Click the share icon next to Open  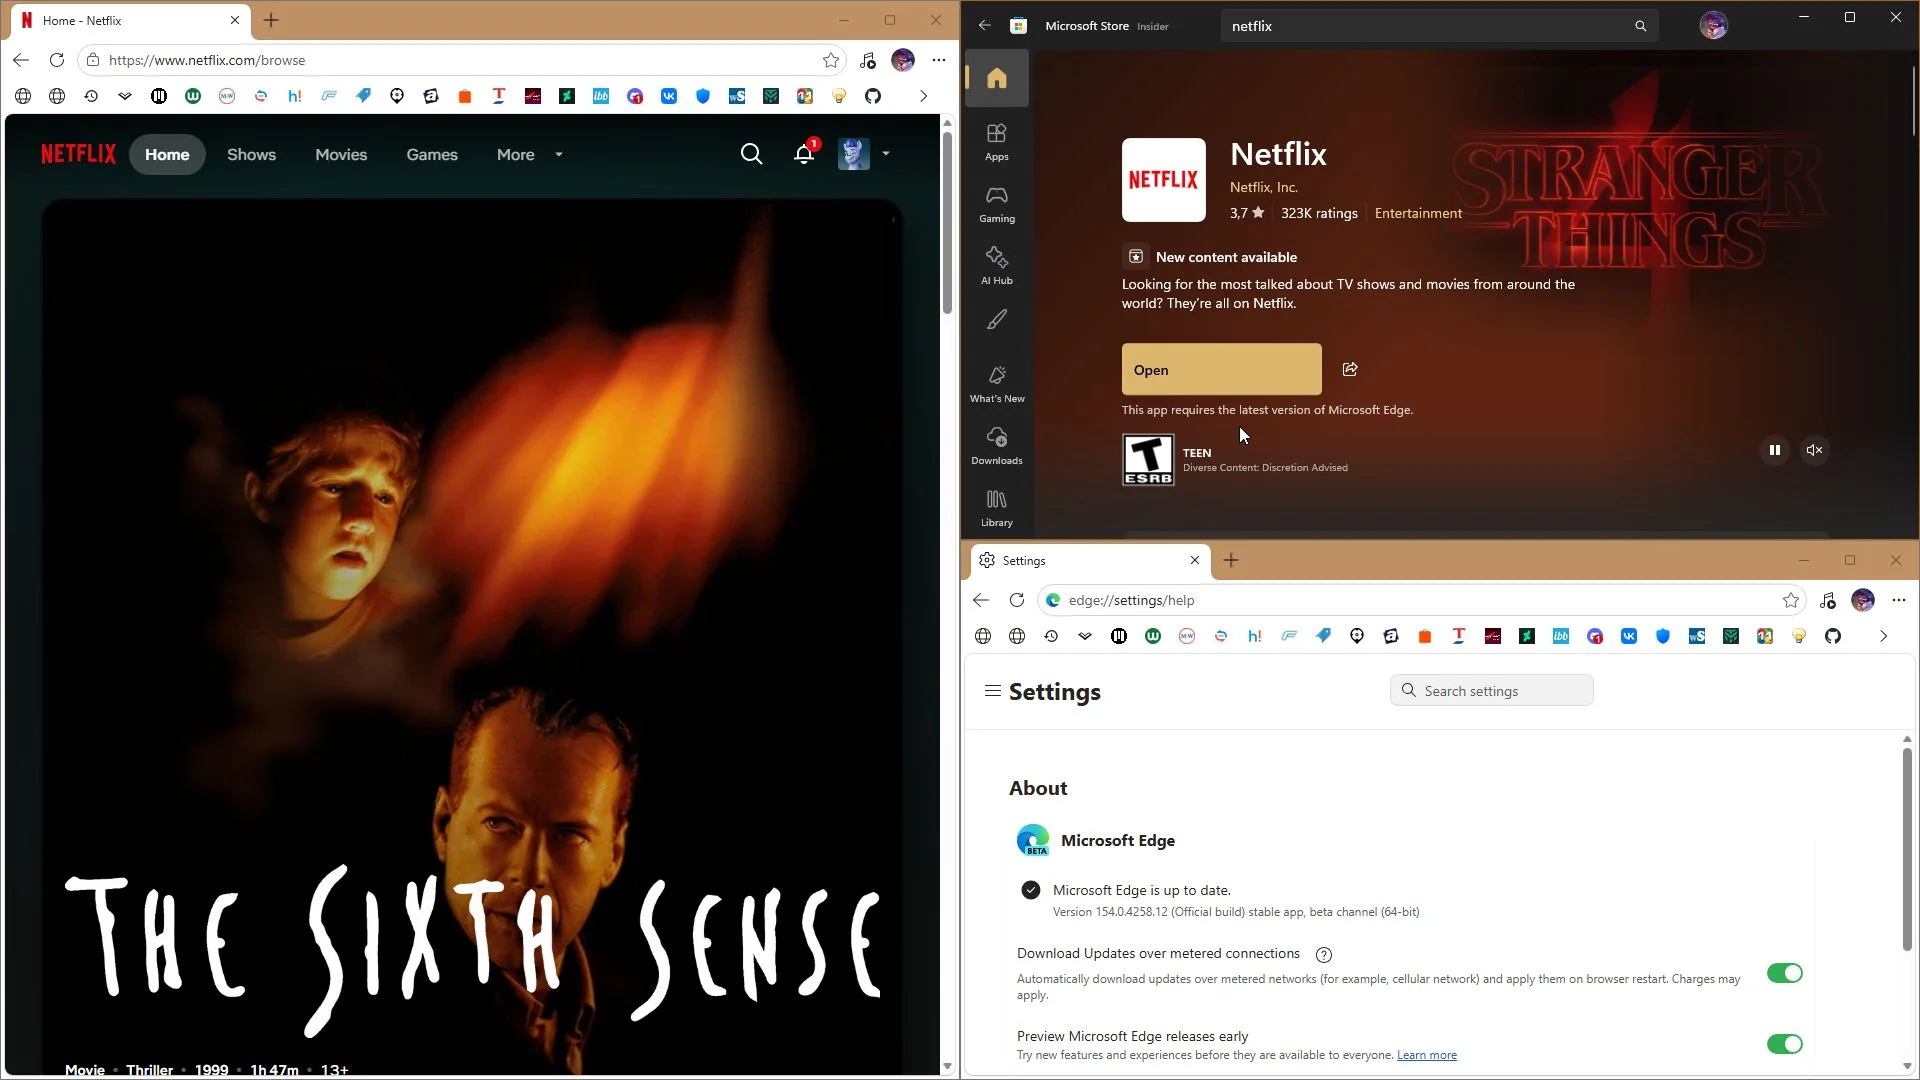coord(1350,369)
